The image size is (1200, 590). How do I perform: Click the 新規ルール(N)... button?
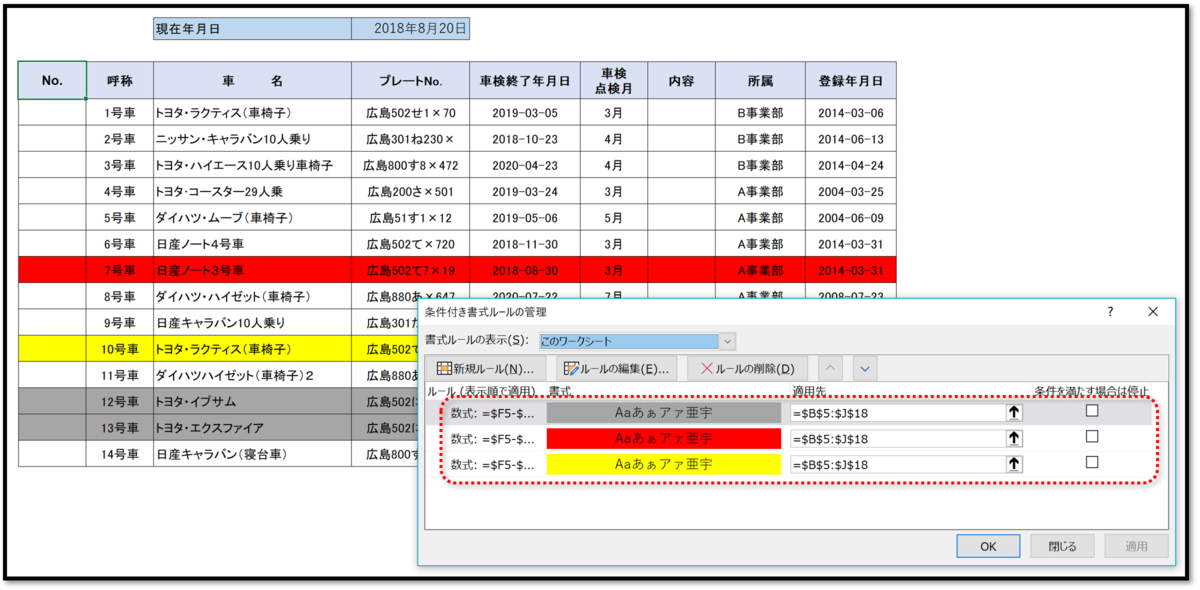click(485, 369)
